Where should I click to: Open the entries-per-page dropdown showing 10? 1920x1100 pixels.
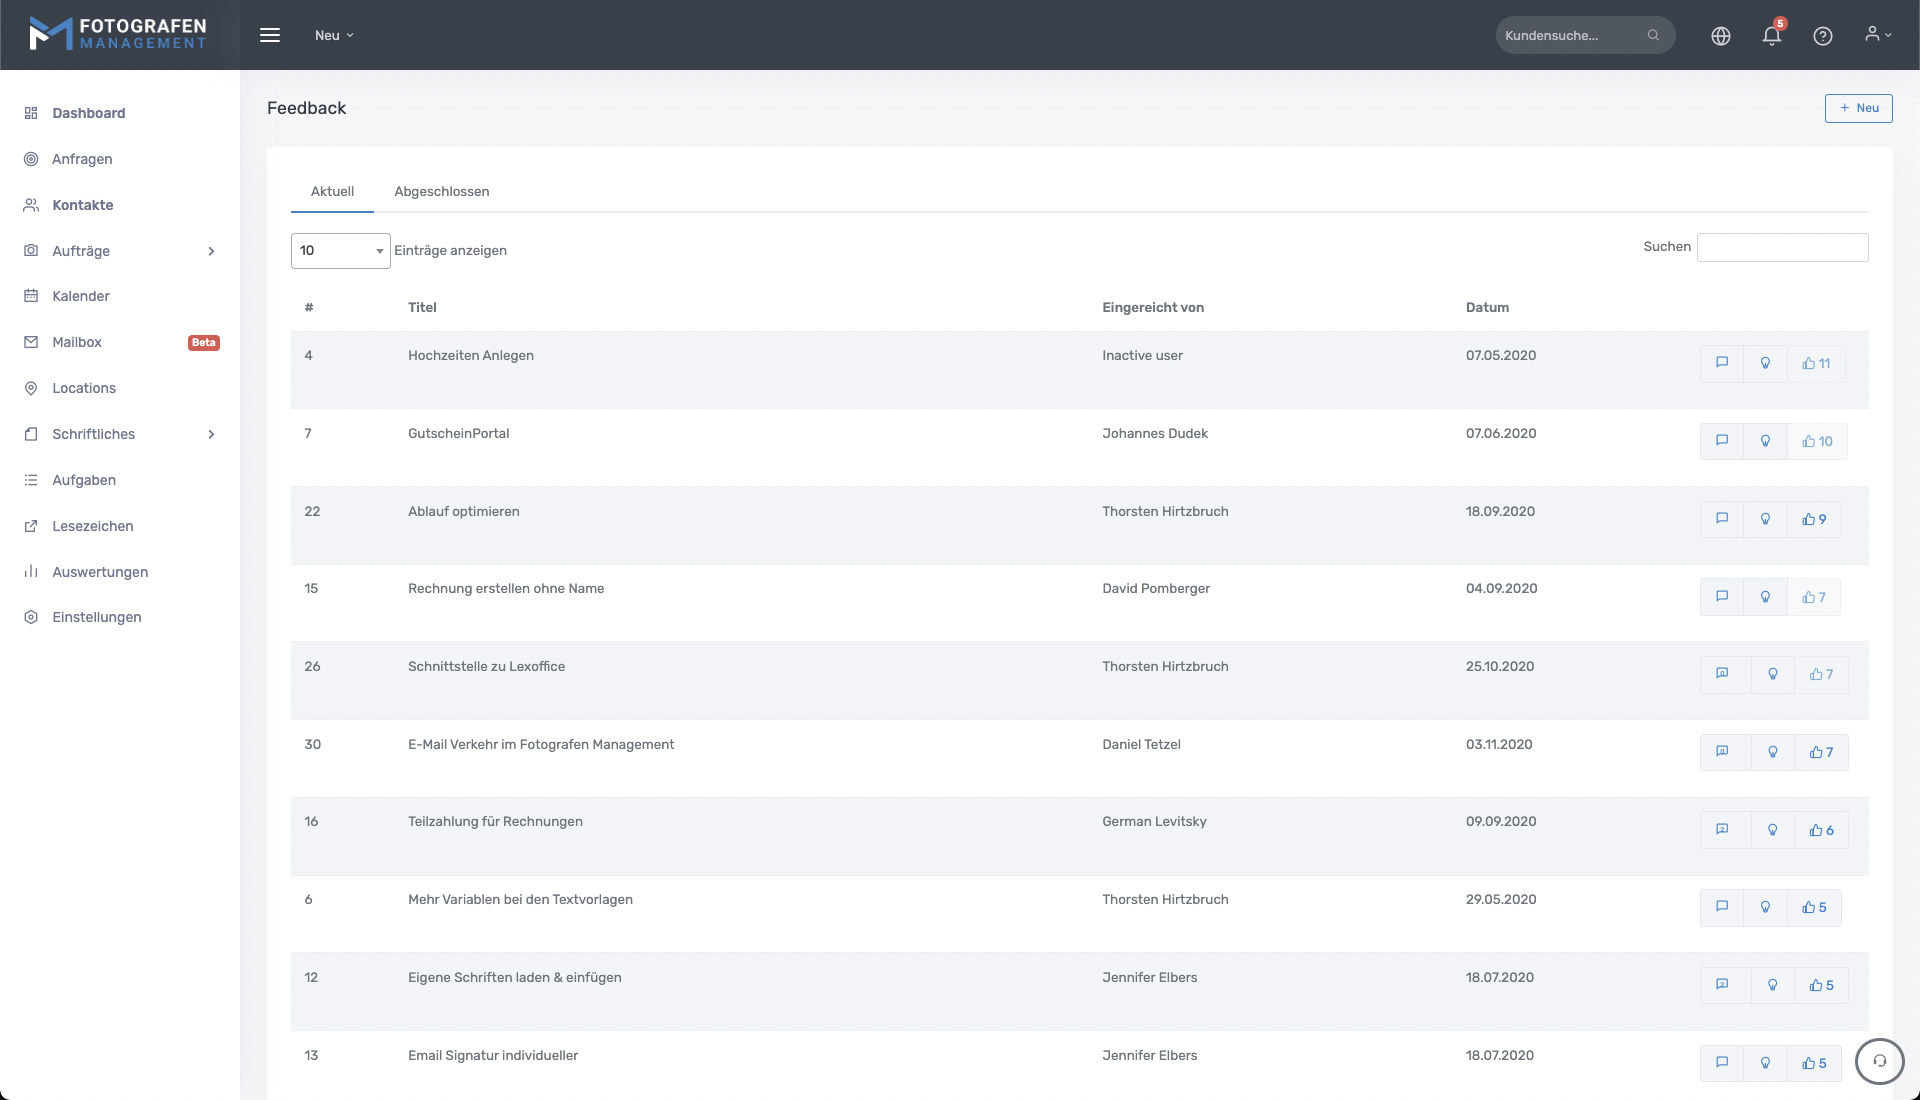coord(340,251)
